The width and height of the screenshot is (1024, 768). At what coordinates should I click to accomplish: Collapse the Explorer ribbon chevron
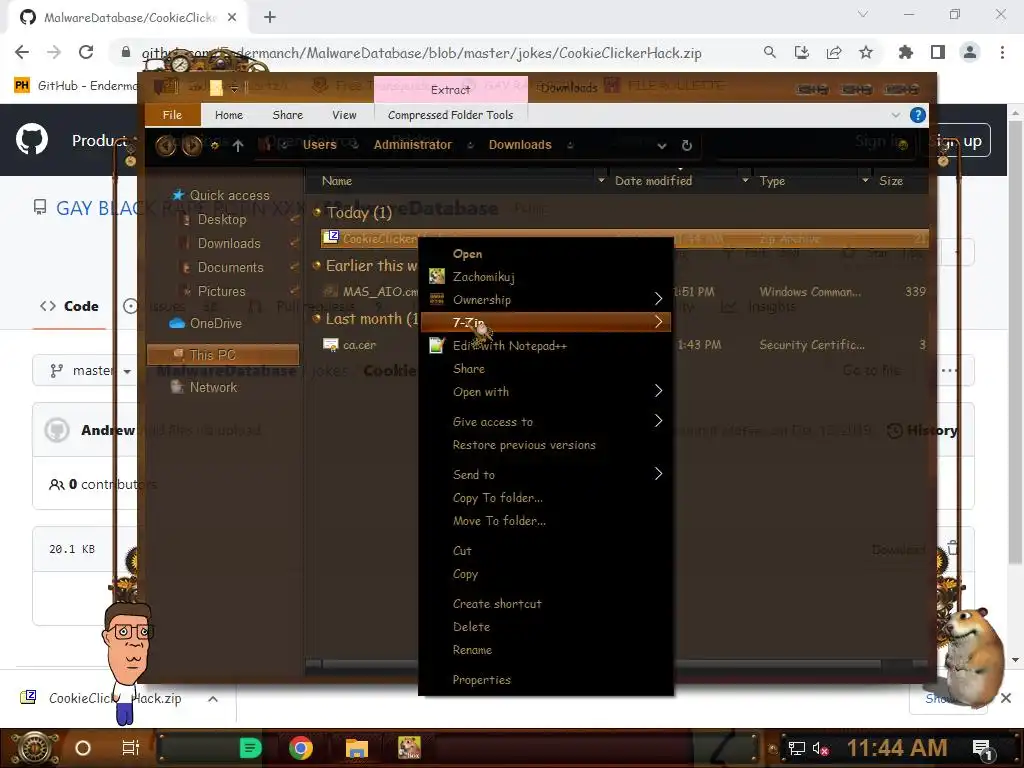pos(895,115)
